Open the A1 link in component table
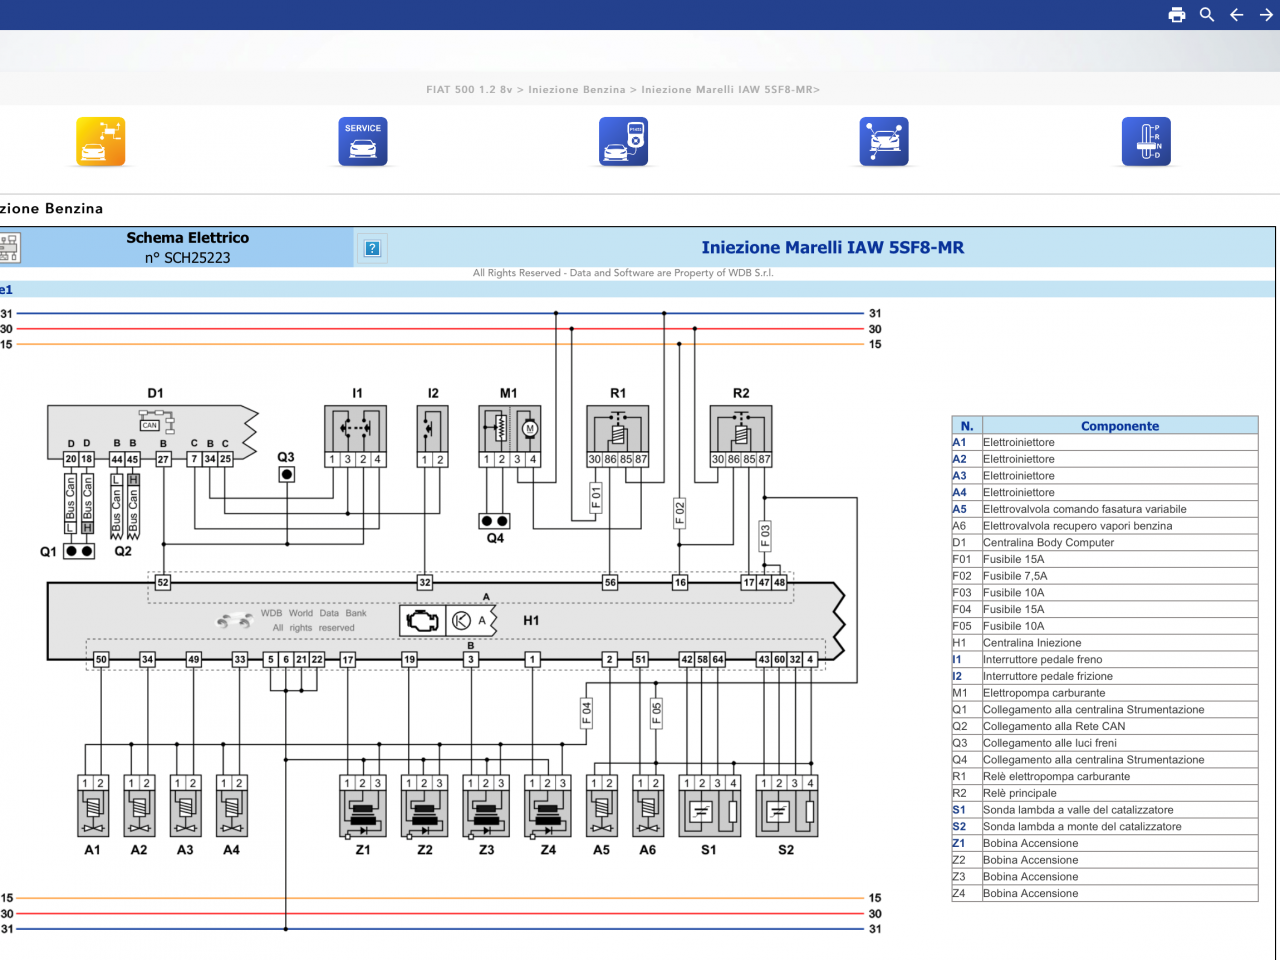The height and width of the screenshot is (960, 1280). (959, 442)
